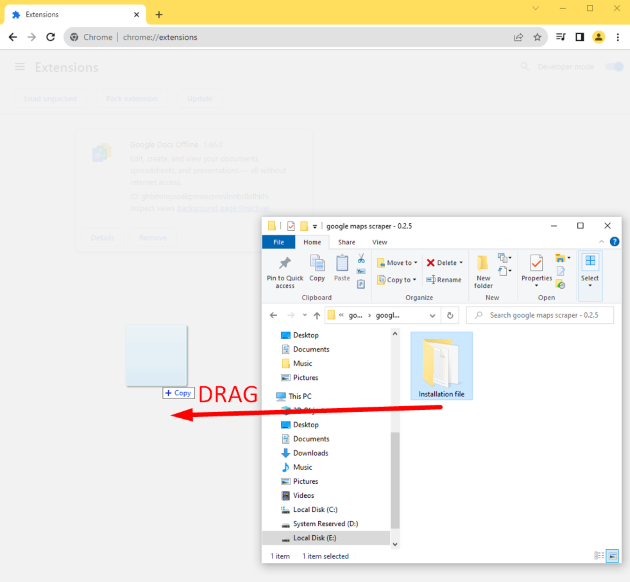This screenshot has height=582, width=630.
Task: Open the recent locations dropdown arrow
Action: 305,315
